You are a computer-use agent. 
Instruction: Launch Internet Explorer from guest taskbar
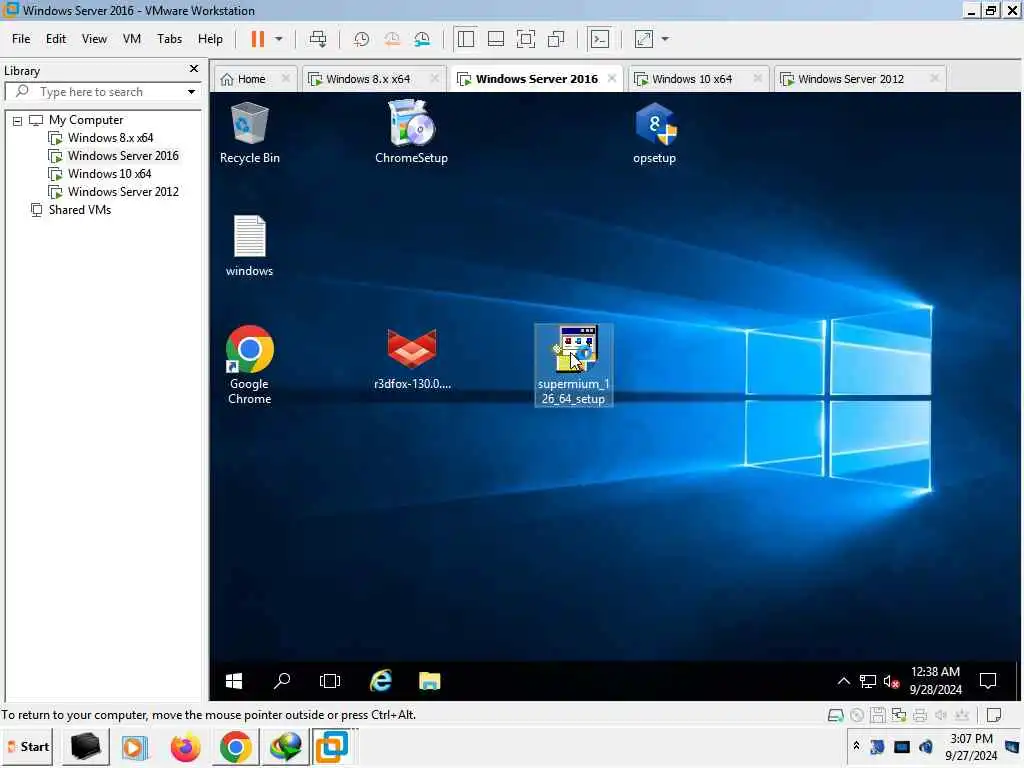coord(381,681)
